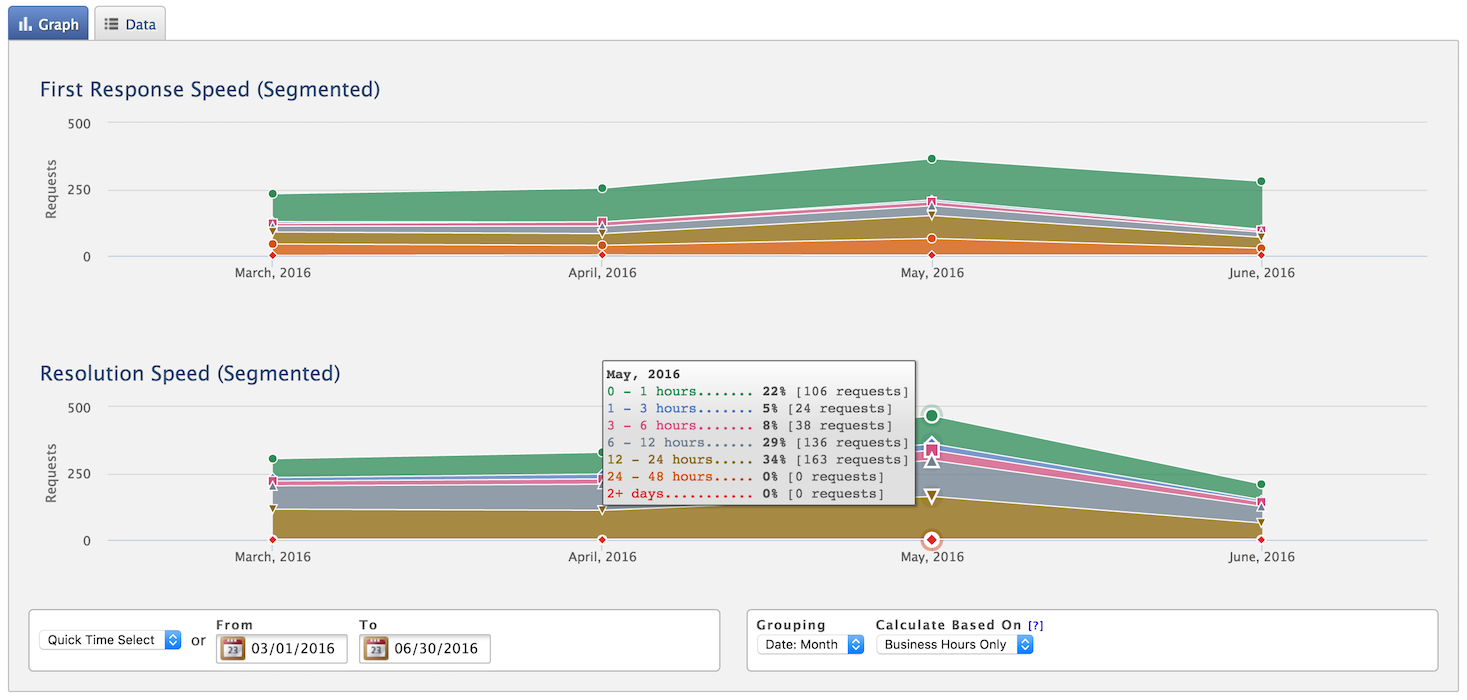Viewport: 1467px width, 700px height.
Task: Switch to the Graph tab
Action: pyautogui.click(x=48, y=24)
